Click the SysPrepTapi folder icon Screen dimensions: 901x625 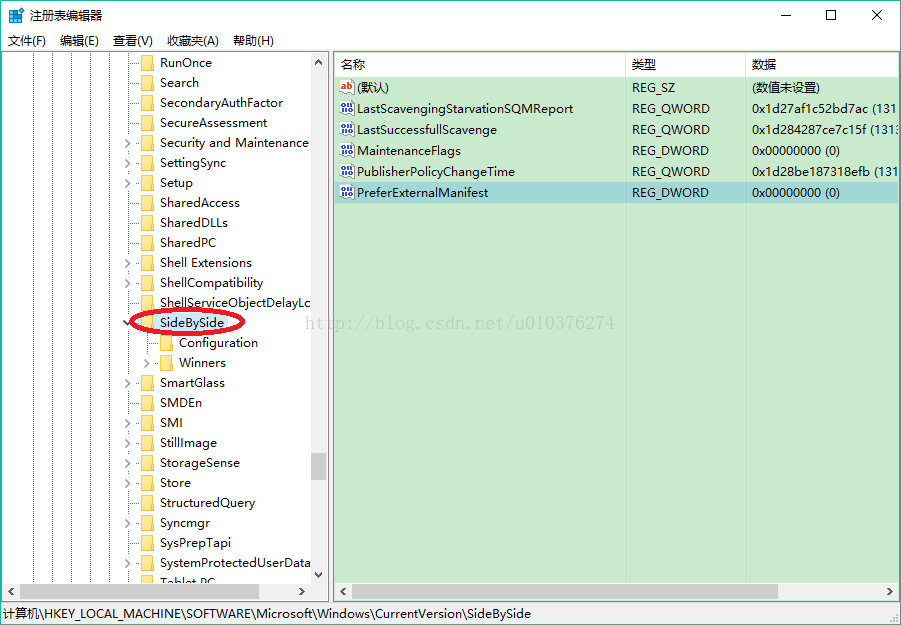pyautogui.click(x=148, y=543)
